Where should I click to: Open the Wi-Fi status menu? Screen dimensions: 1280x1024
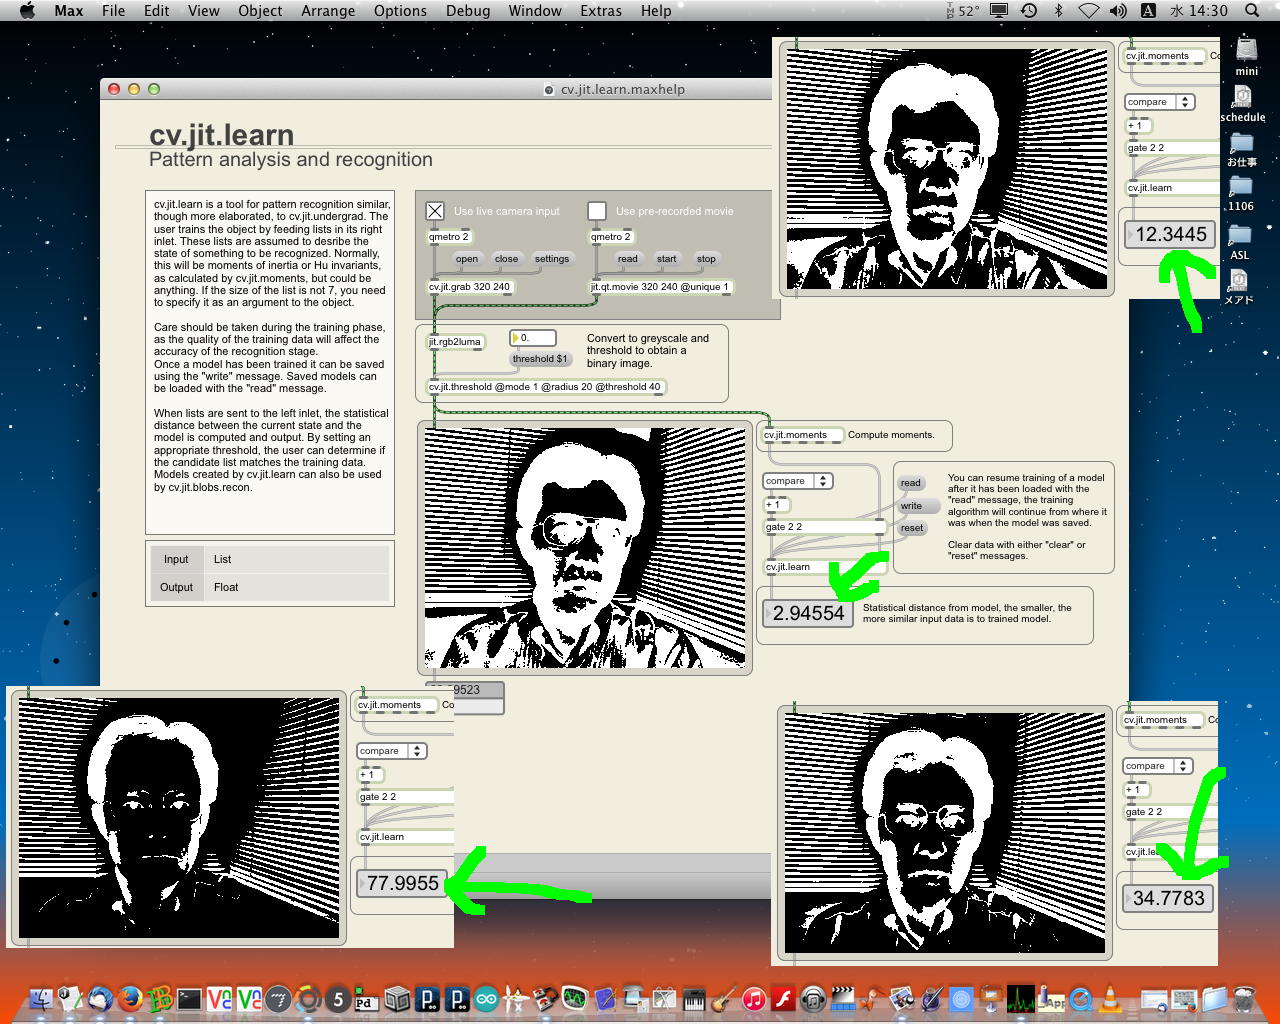pos(1088,10)
